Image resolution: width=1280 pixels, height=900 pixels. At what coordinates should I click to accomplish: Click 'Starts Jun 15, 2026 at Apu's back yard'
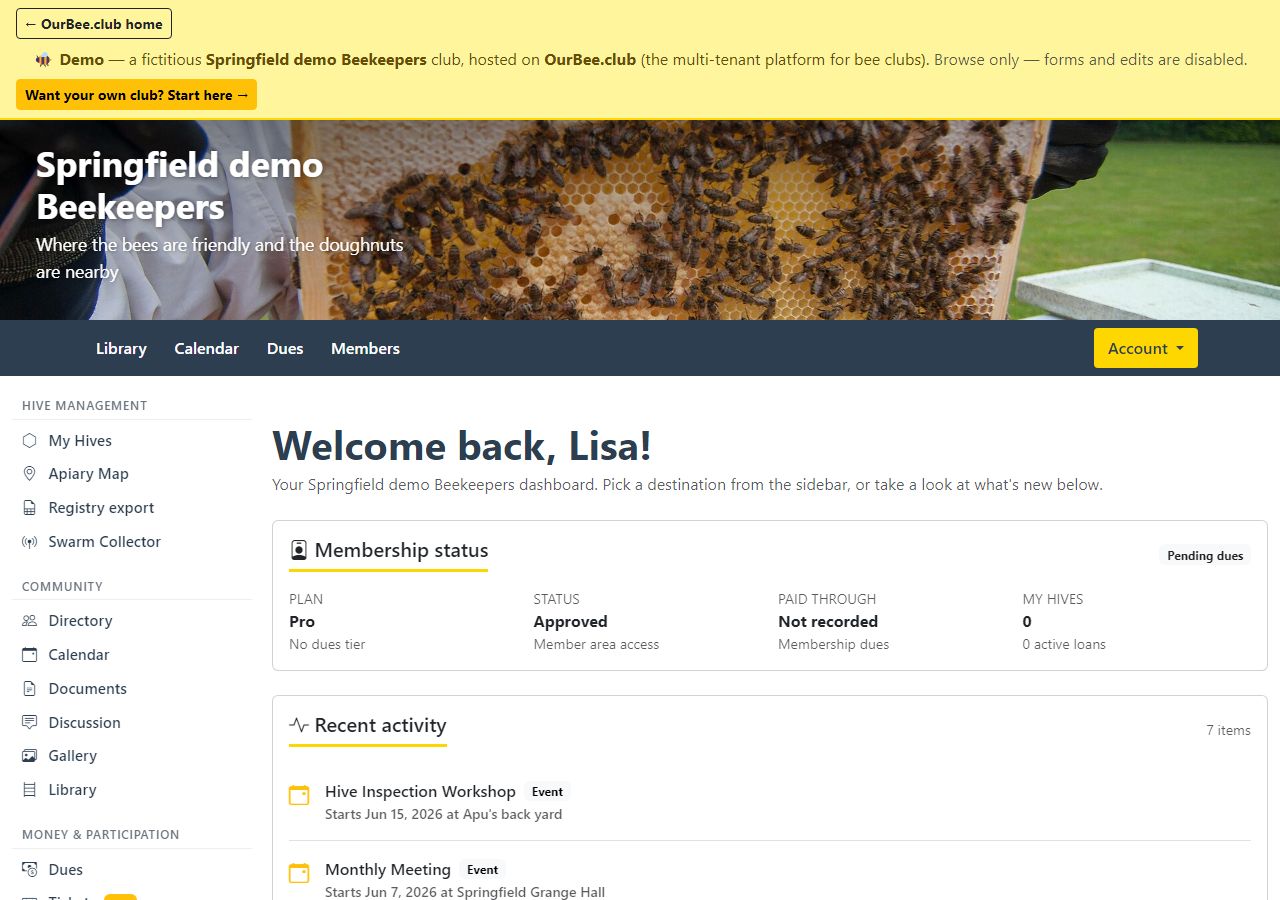coord(443,814)
